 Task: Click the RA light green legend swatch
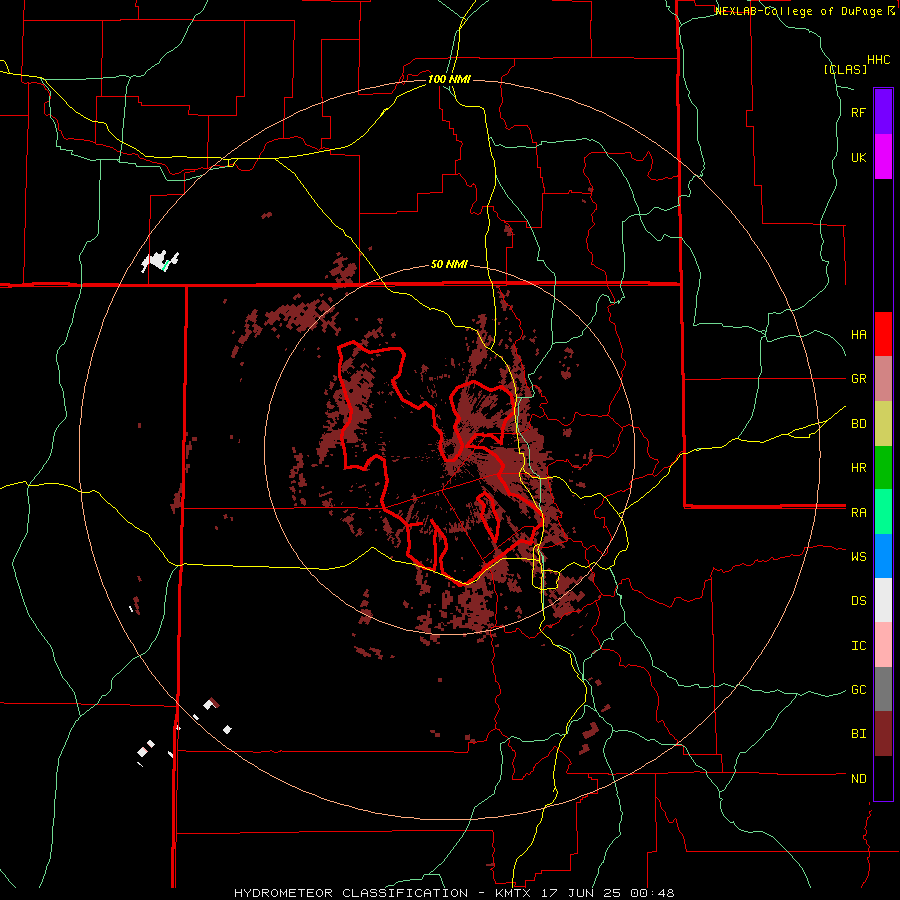coord(883,512)
